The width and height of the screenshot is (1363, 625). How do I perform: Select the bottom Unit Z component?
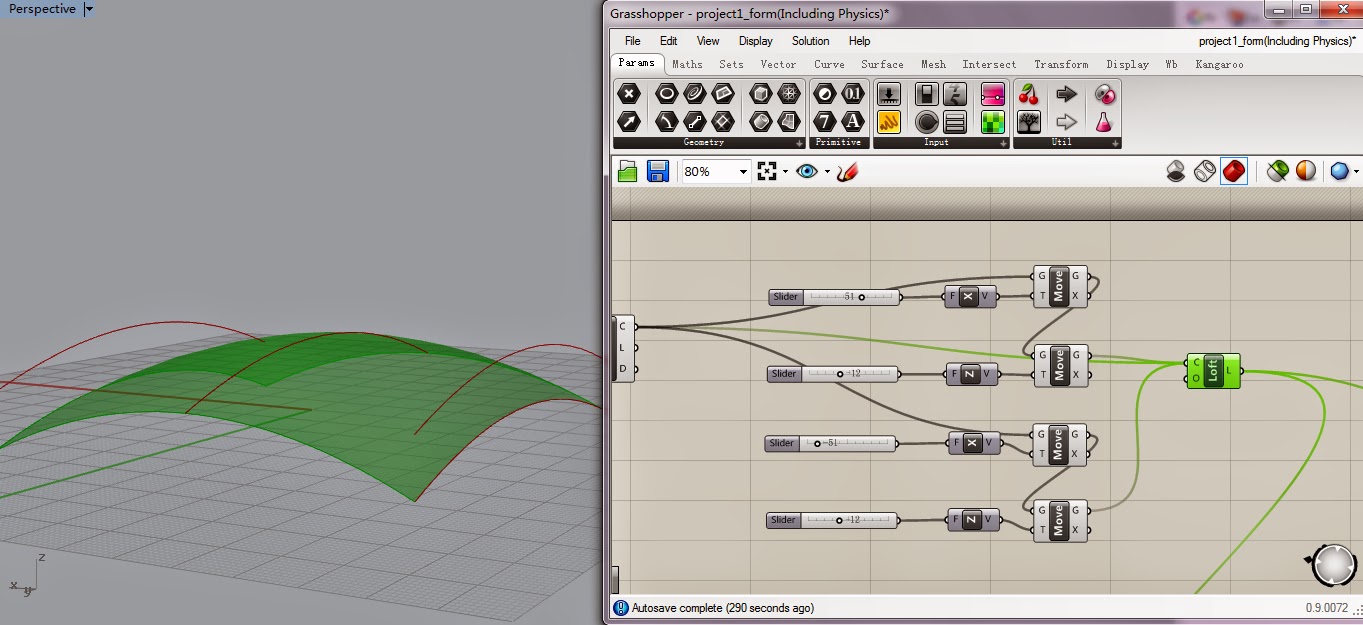click(x=972, y=519)
